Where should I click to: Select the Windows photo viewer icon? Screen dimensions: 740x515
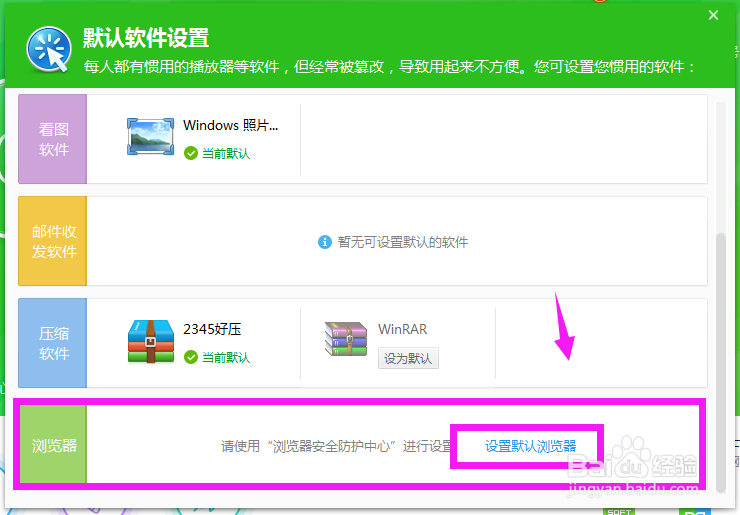151,136
